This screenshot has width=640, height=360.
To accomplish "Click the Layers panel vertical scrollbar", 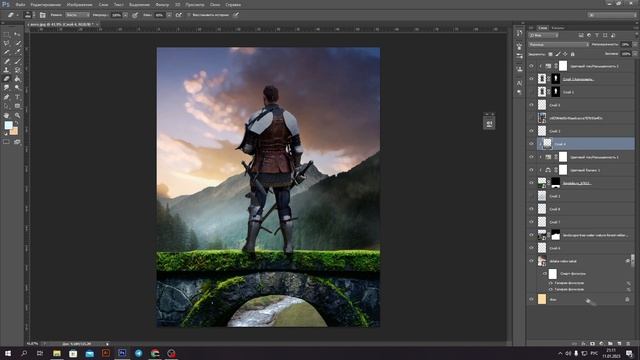I will pyautogui.click(x=633, y=261).
